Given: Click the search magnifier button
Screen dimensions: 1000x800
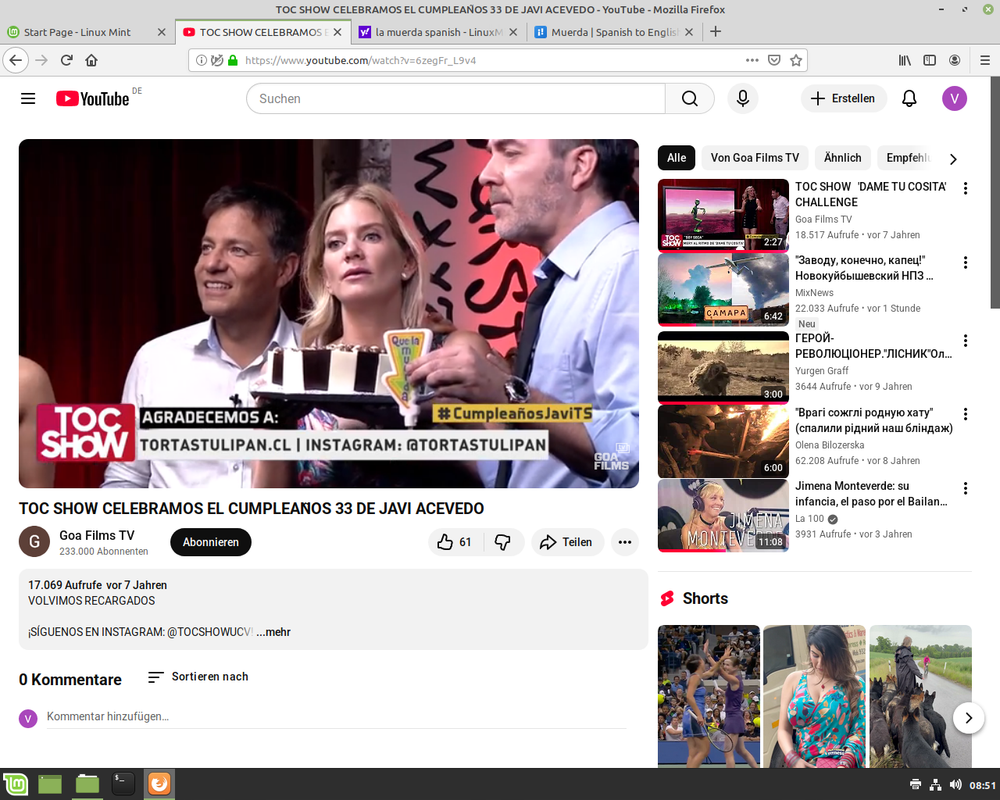Looking at the screenshot, I should point(689,98).
